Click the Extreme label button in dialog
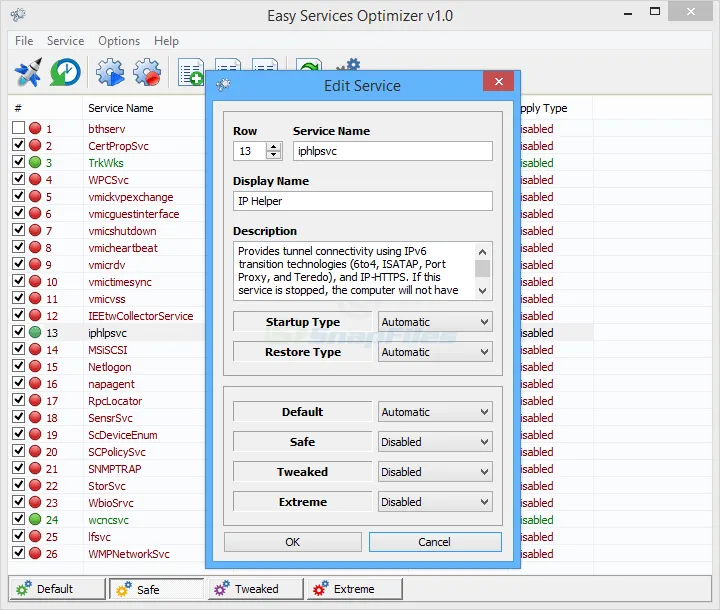Image resolution: width=720 pixels, height=610 pixels. pos(303,502)
